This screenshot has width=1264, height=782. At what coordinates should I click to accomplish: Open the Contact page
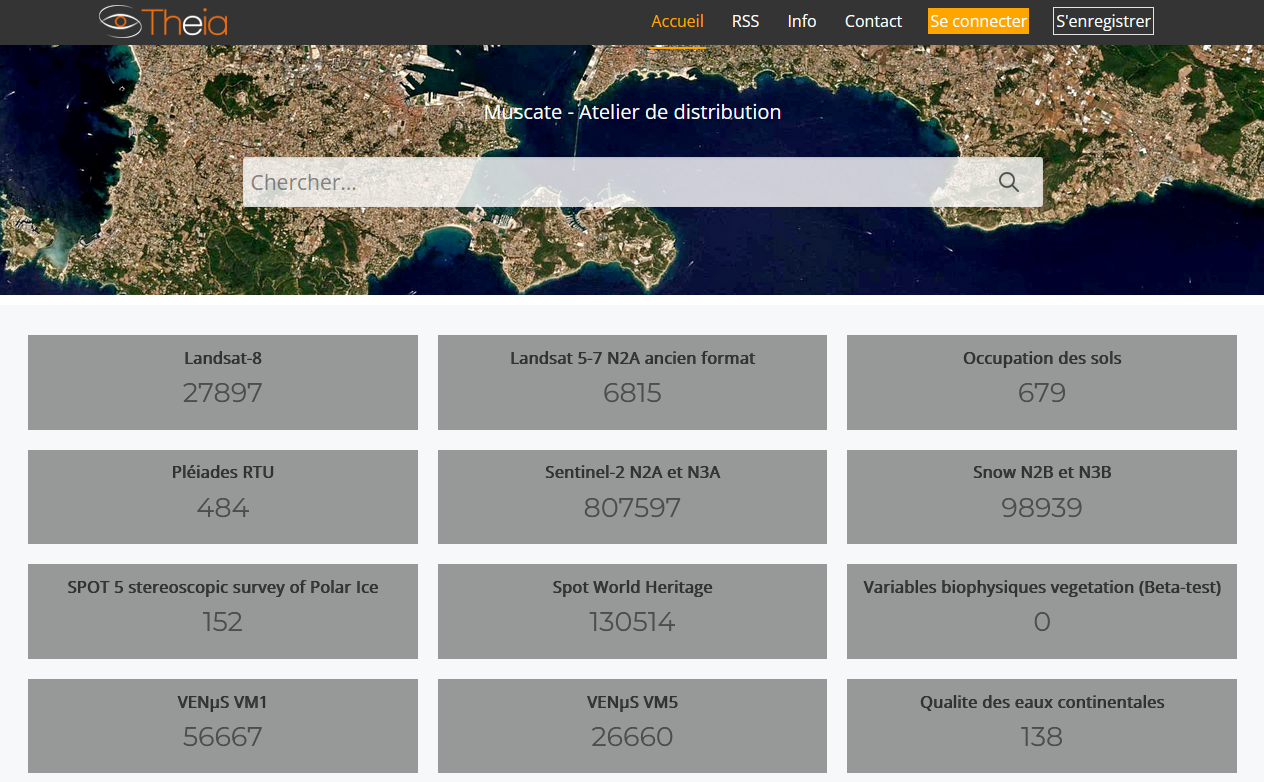873,21
